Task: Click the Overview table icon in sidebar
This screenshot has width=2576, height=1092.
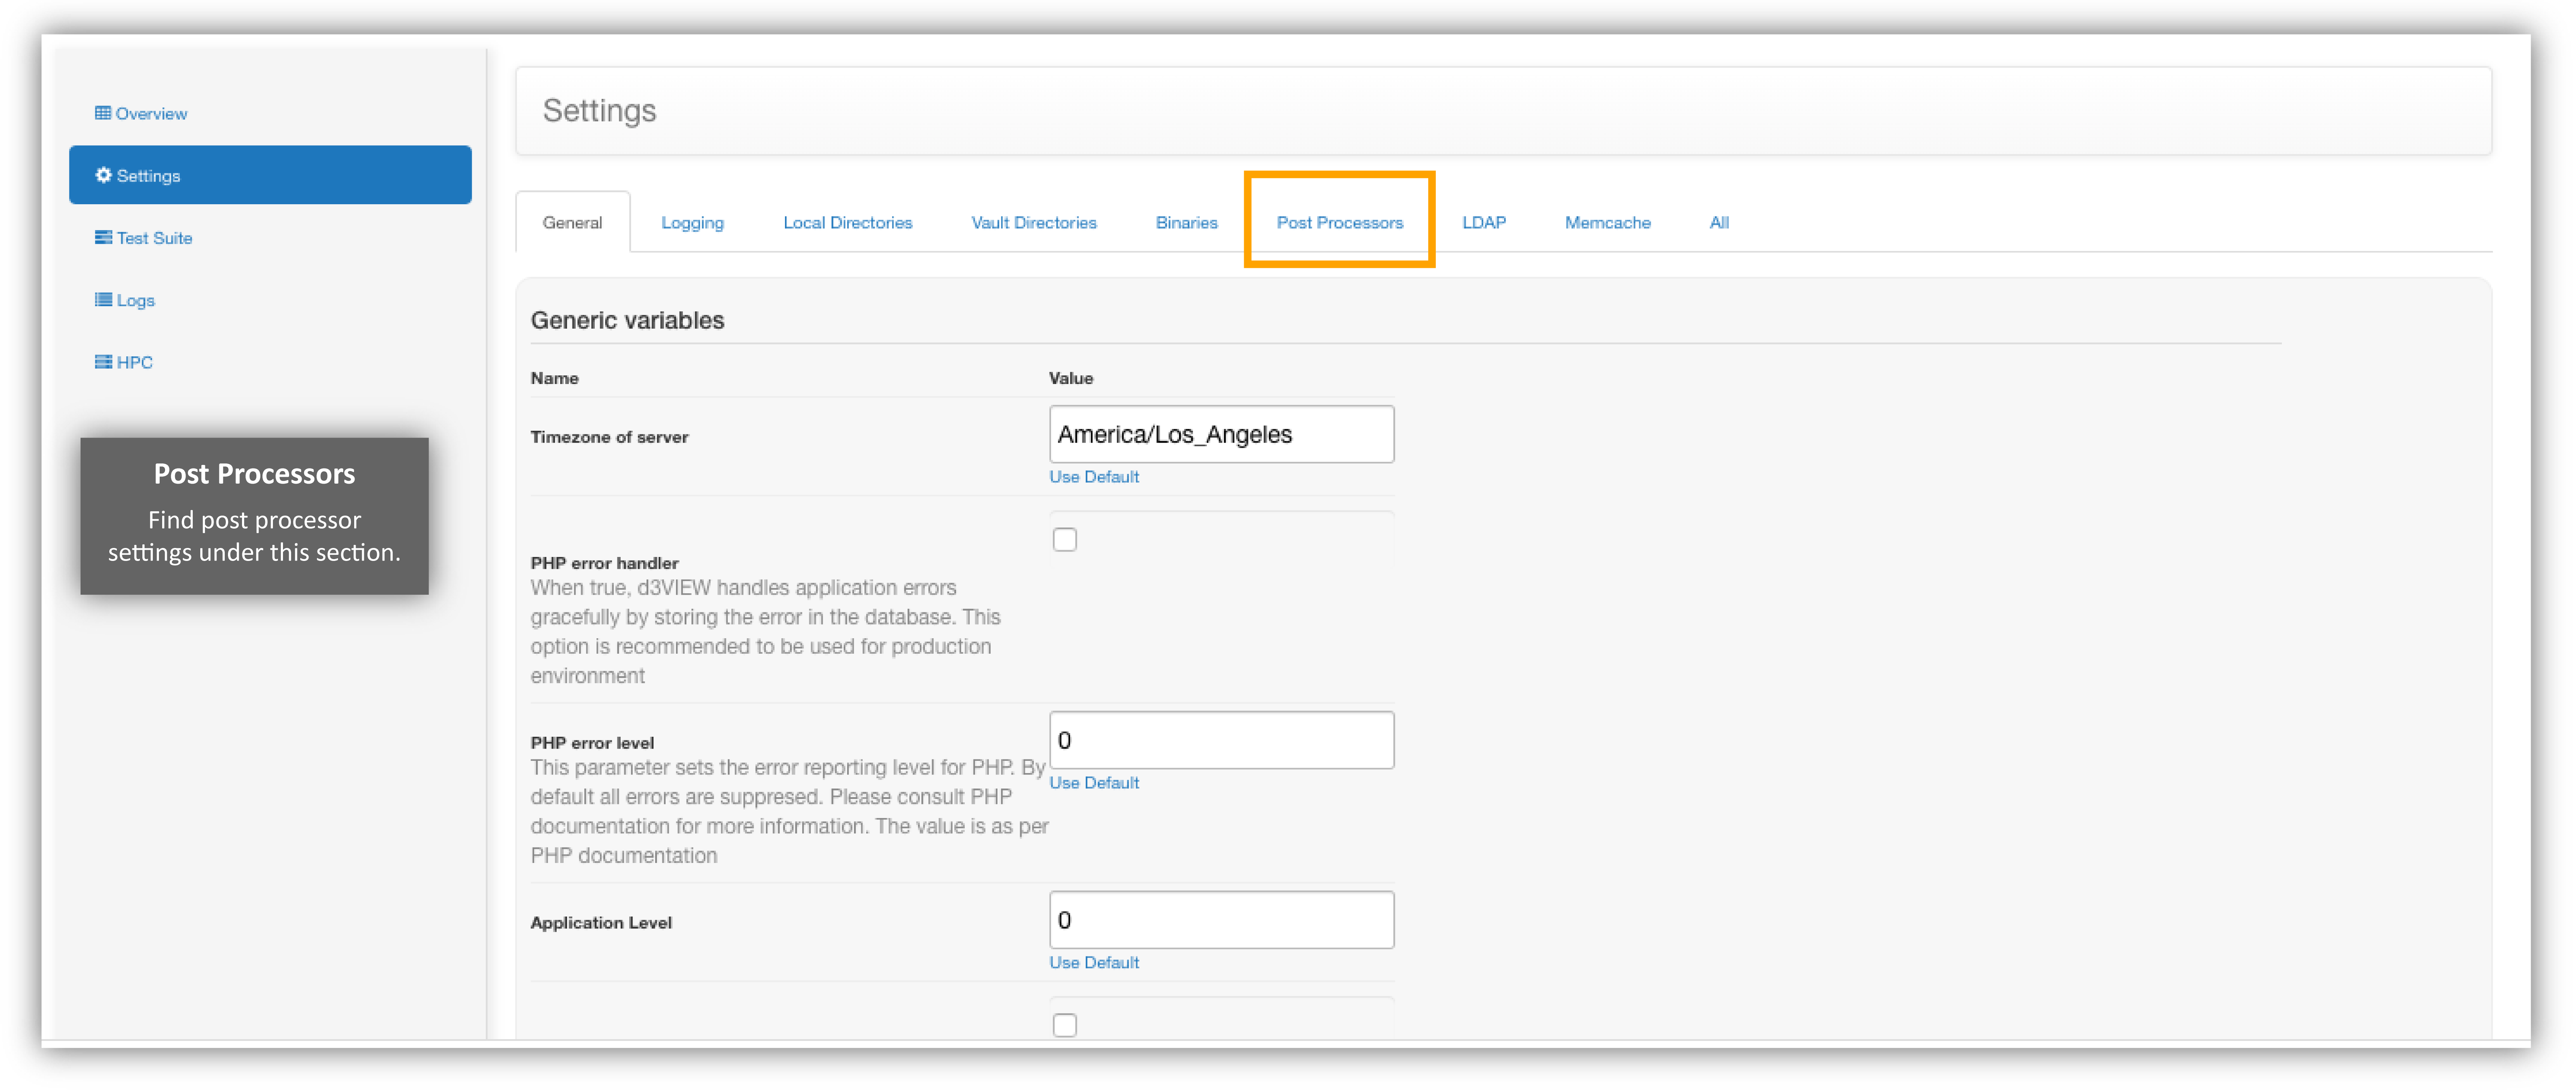Action: pyautogui.click(x=103, y=113)
